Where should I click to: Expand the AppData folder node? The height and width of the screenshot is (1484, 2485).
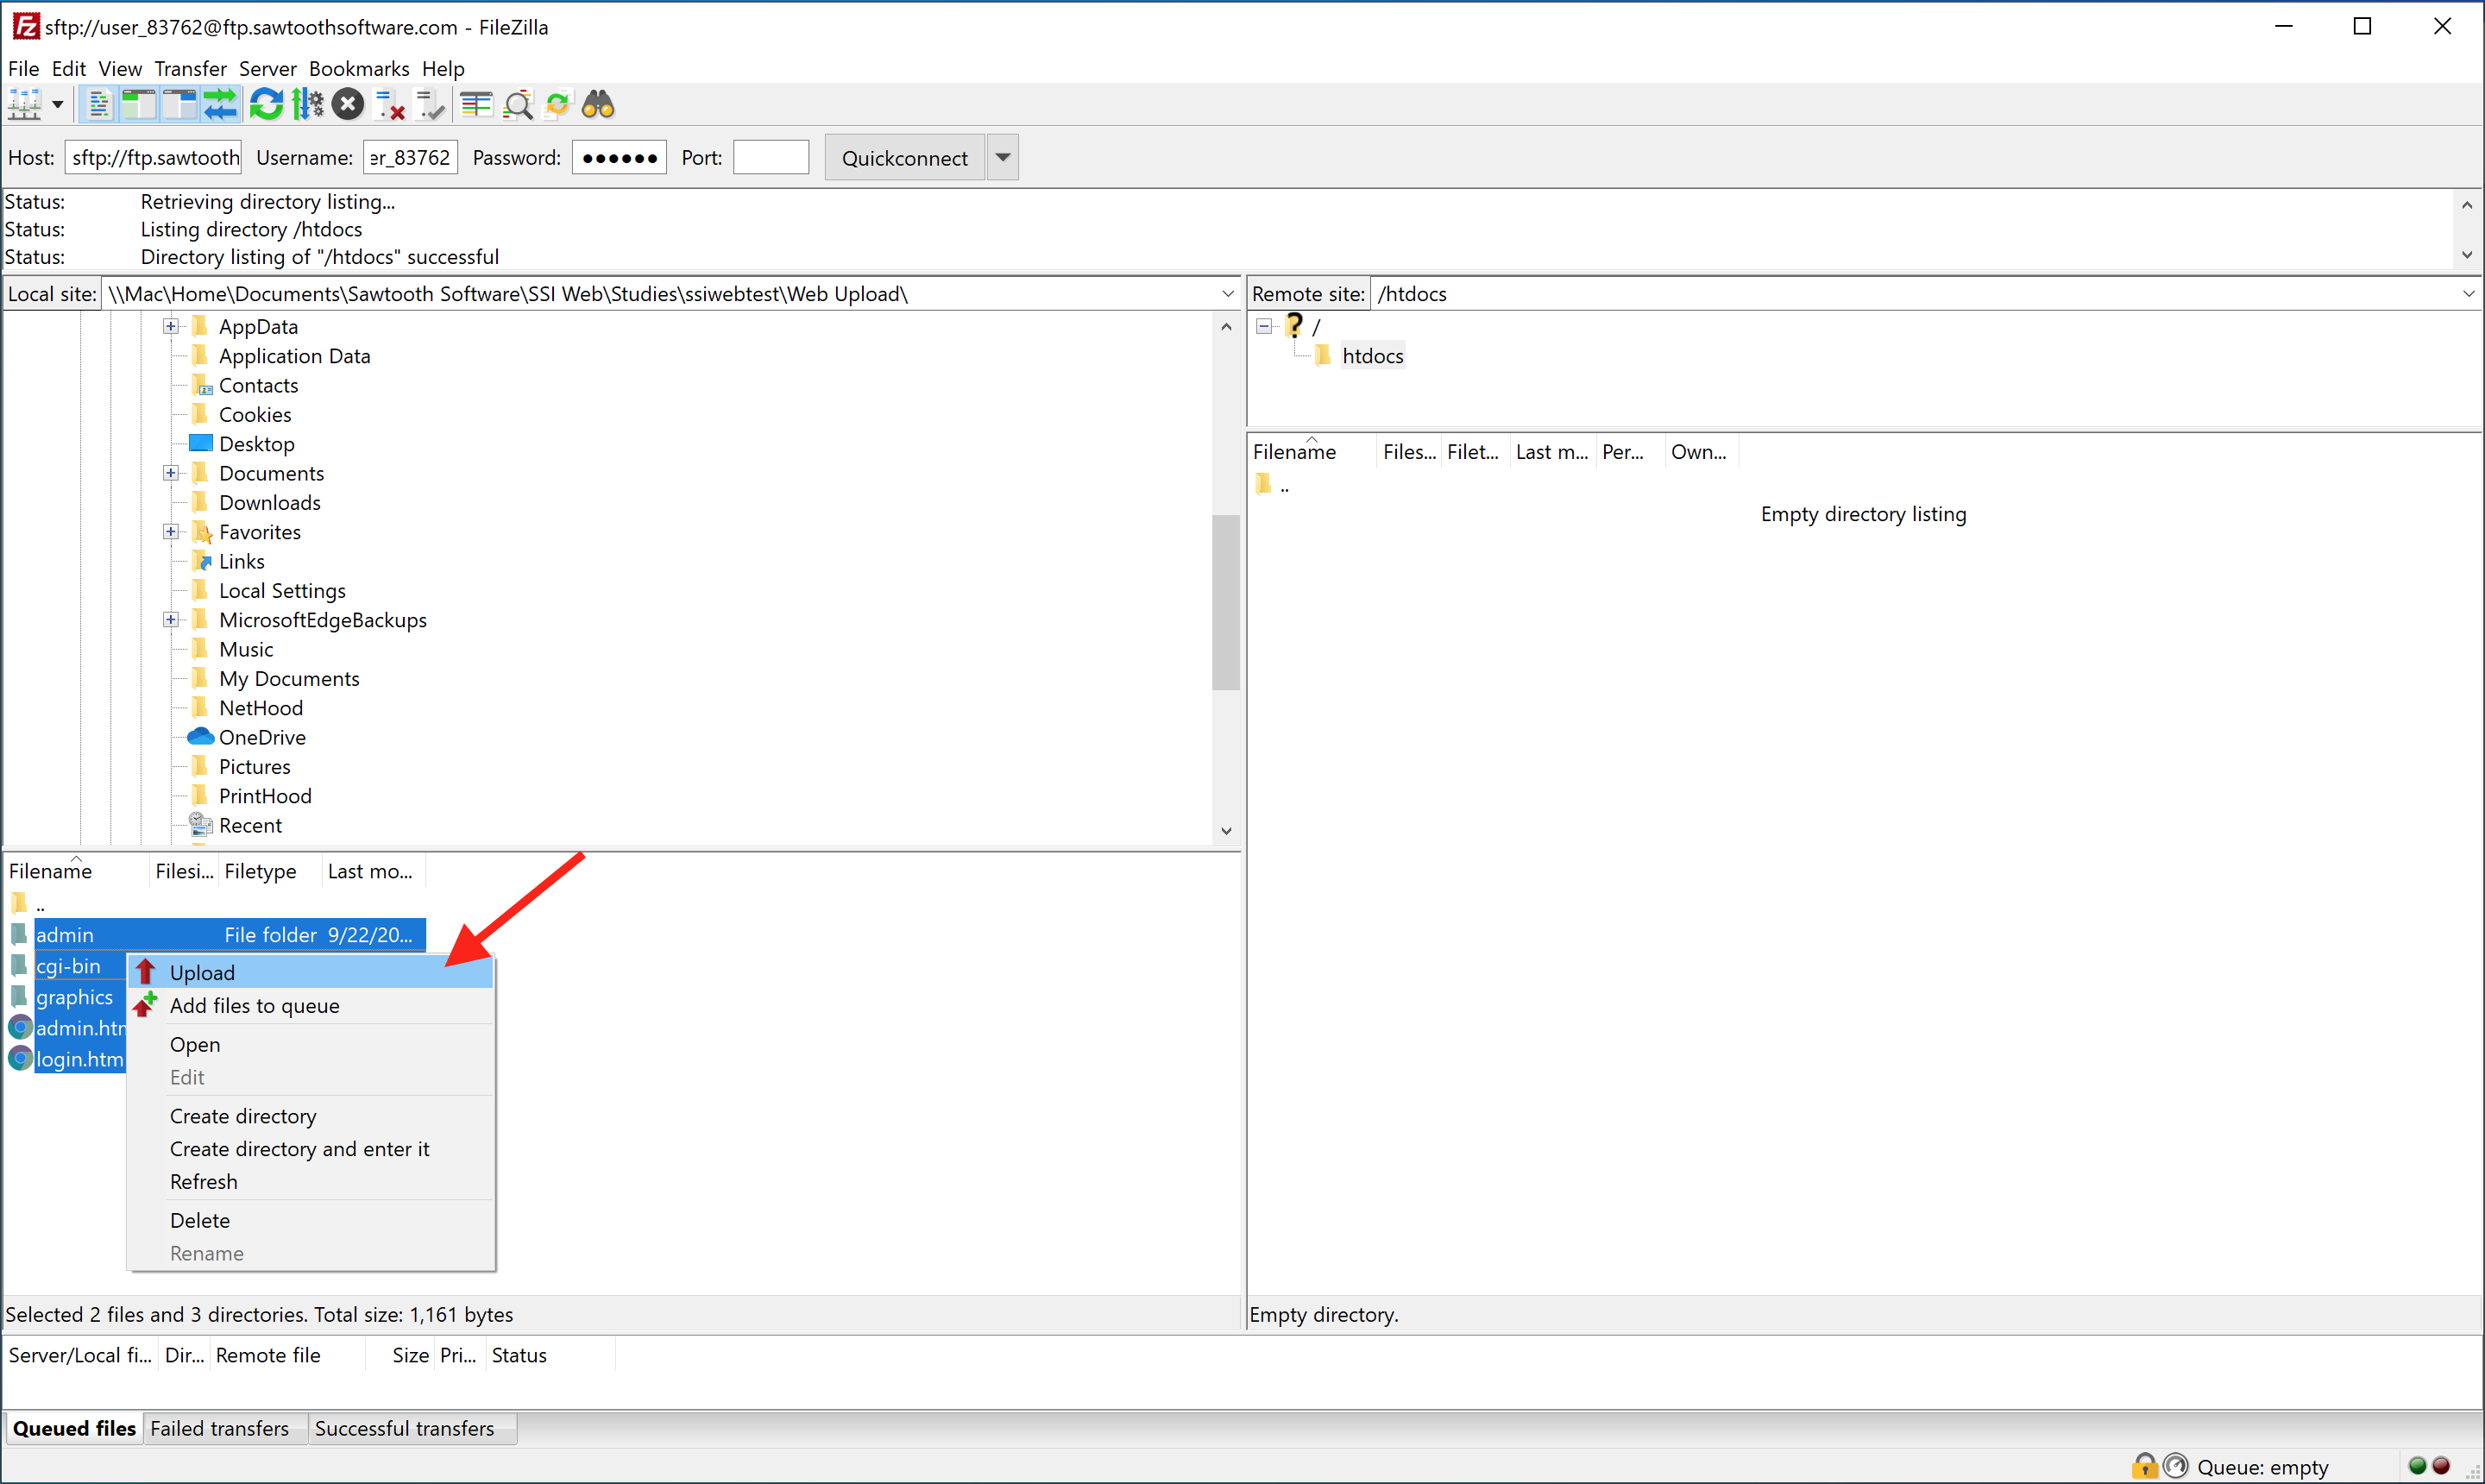coord(171,326)
